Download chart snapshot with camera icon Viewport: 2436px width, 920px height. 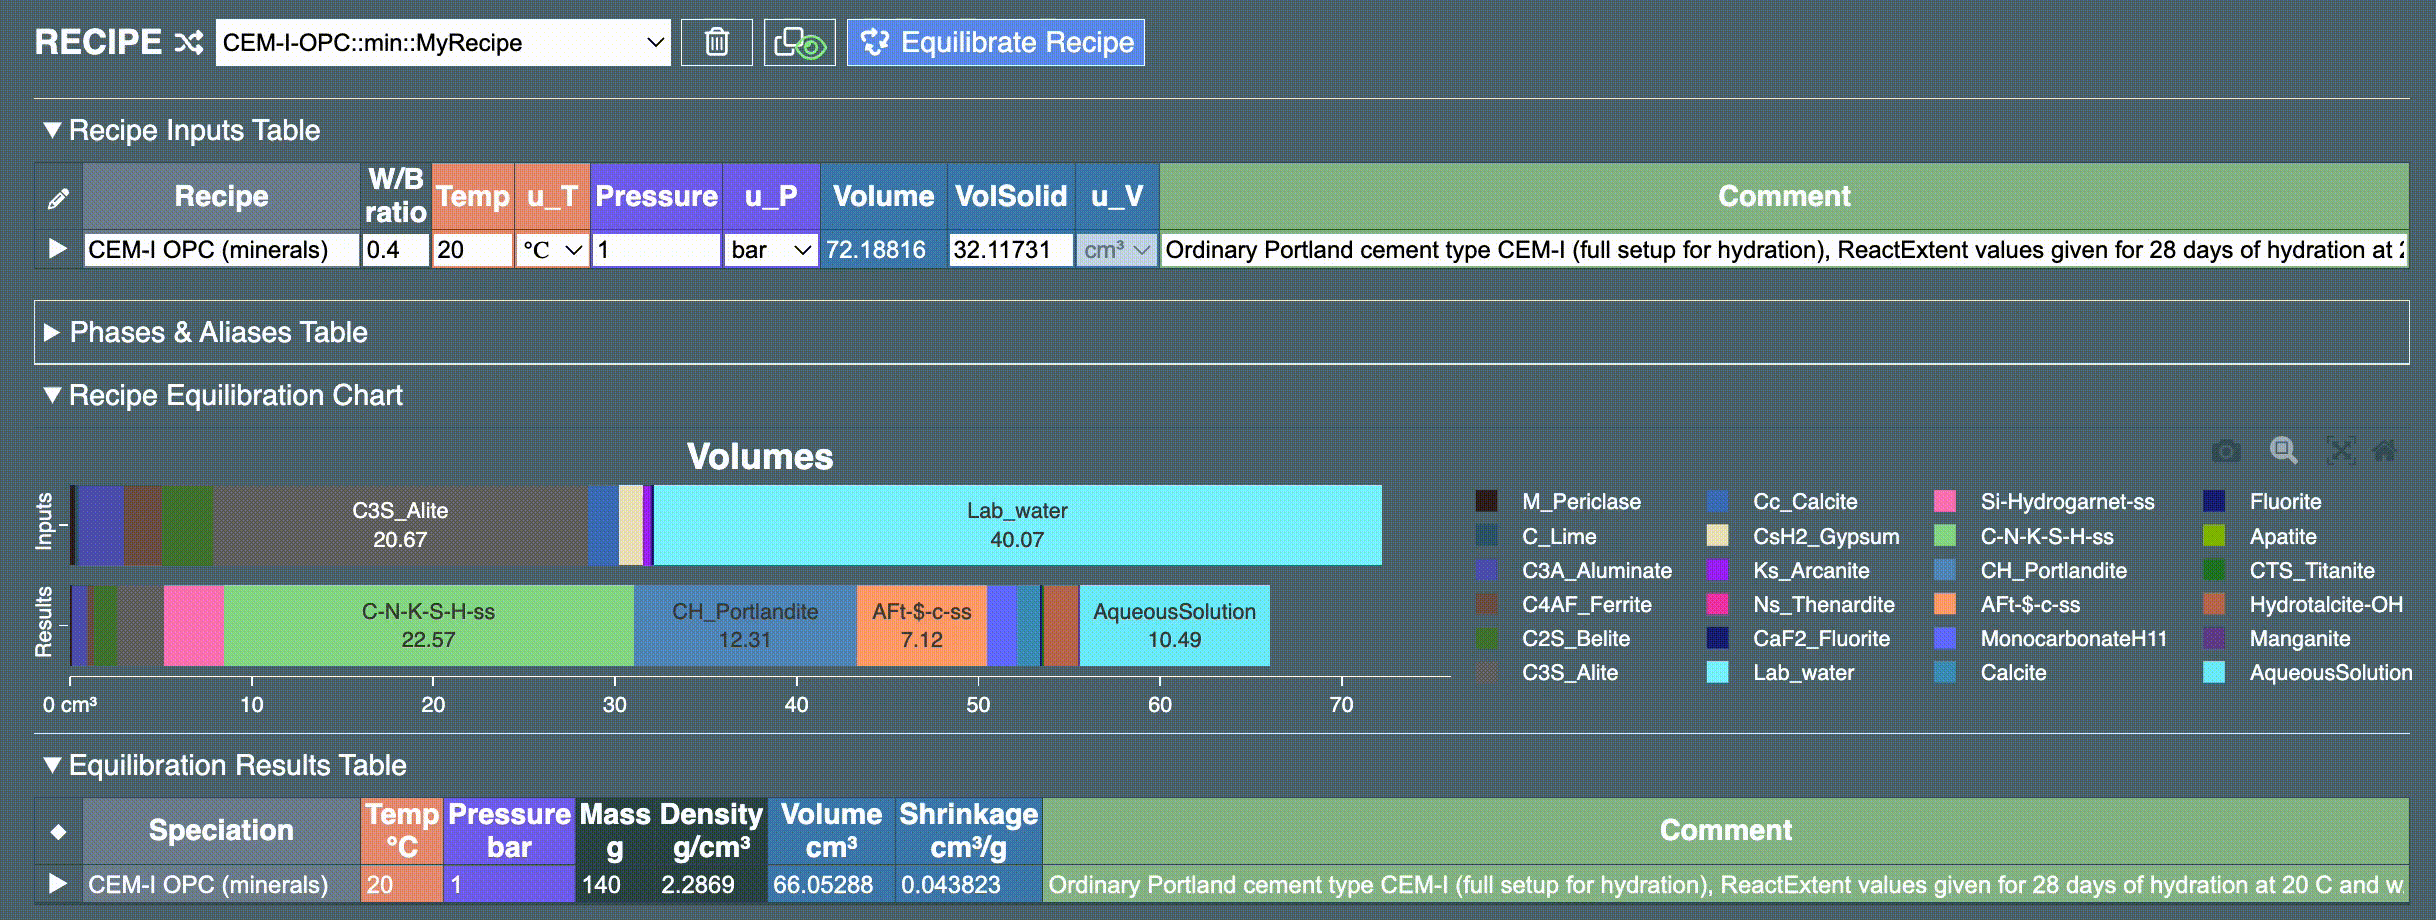tap(2226, 451)
